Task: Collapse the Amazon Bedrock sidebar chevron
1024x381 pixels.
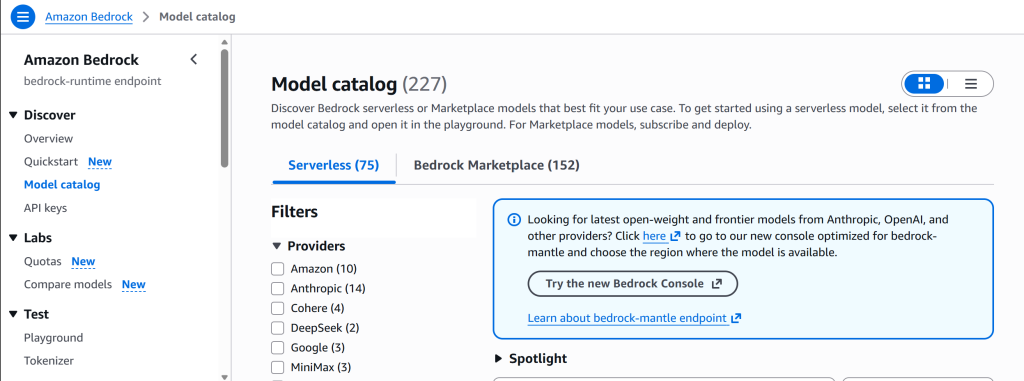Action: tap(193, 59)
